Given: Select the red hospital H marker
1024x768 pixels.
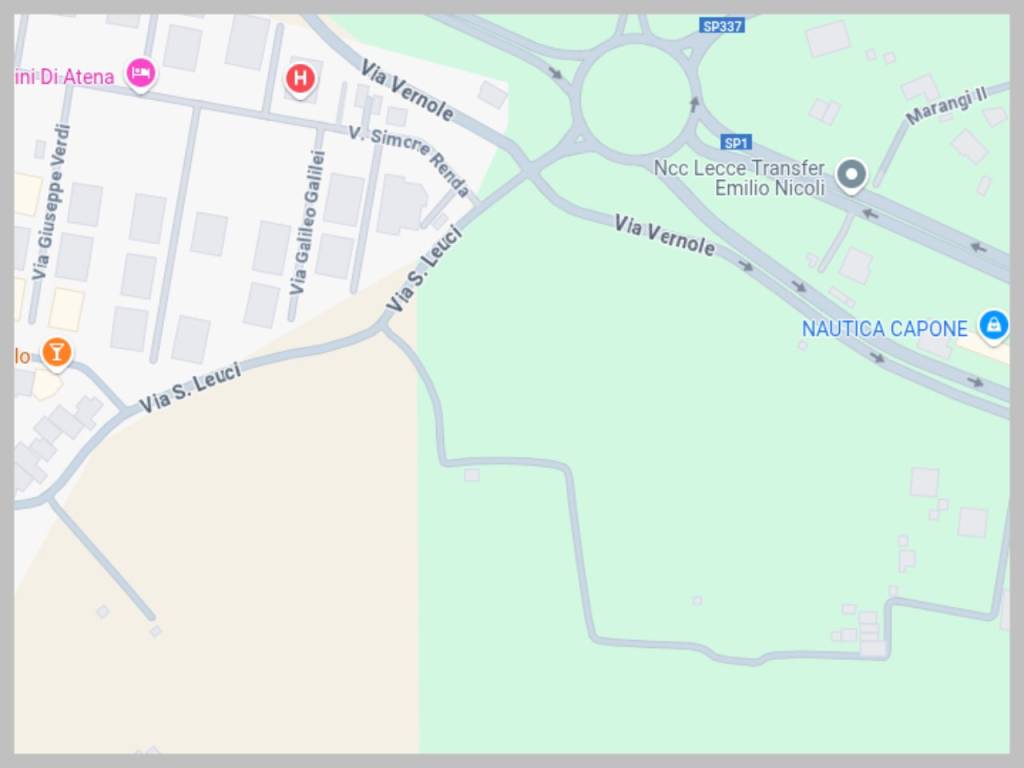Looking at the screenshot, I should coord(300,80).
